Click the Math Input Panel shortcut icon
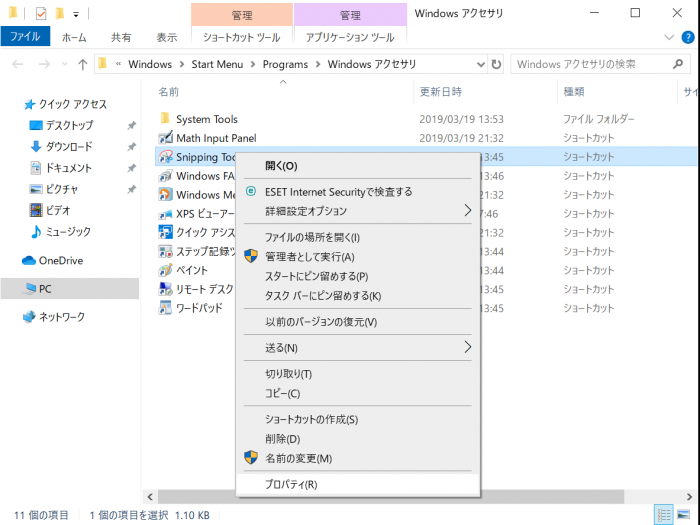 (x=165, y=138)
